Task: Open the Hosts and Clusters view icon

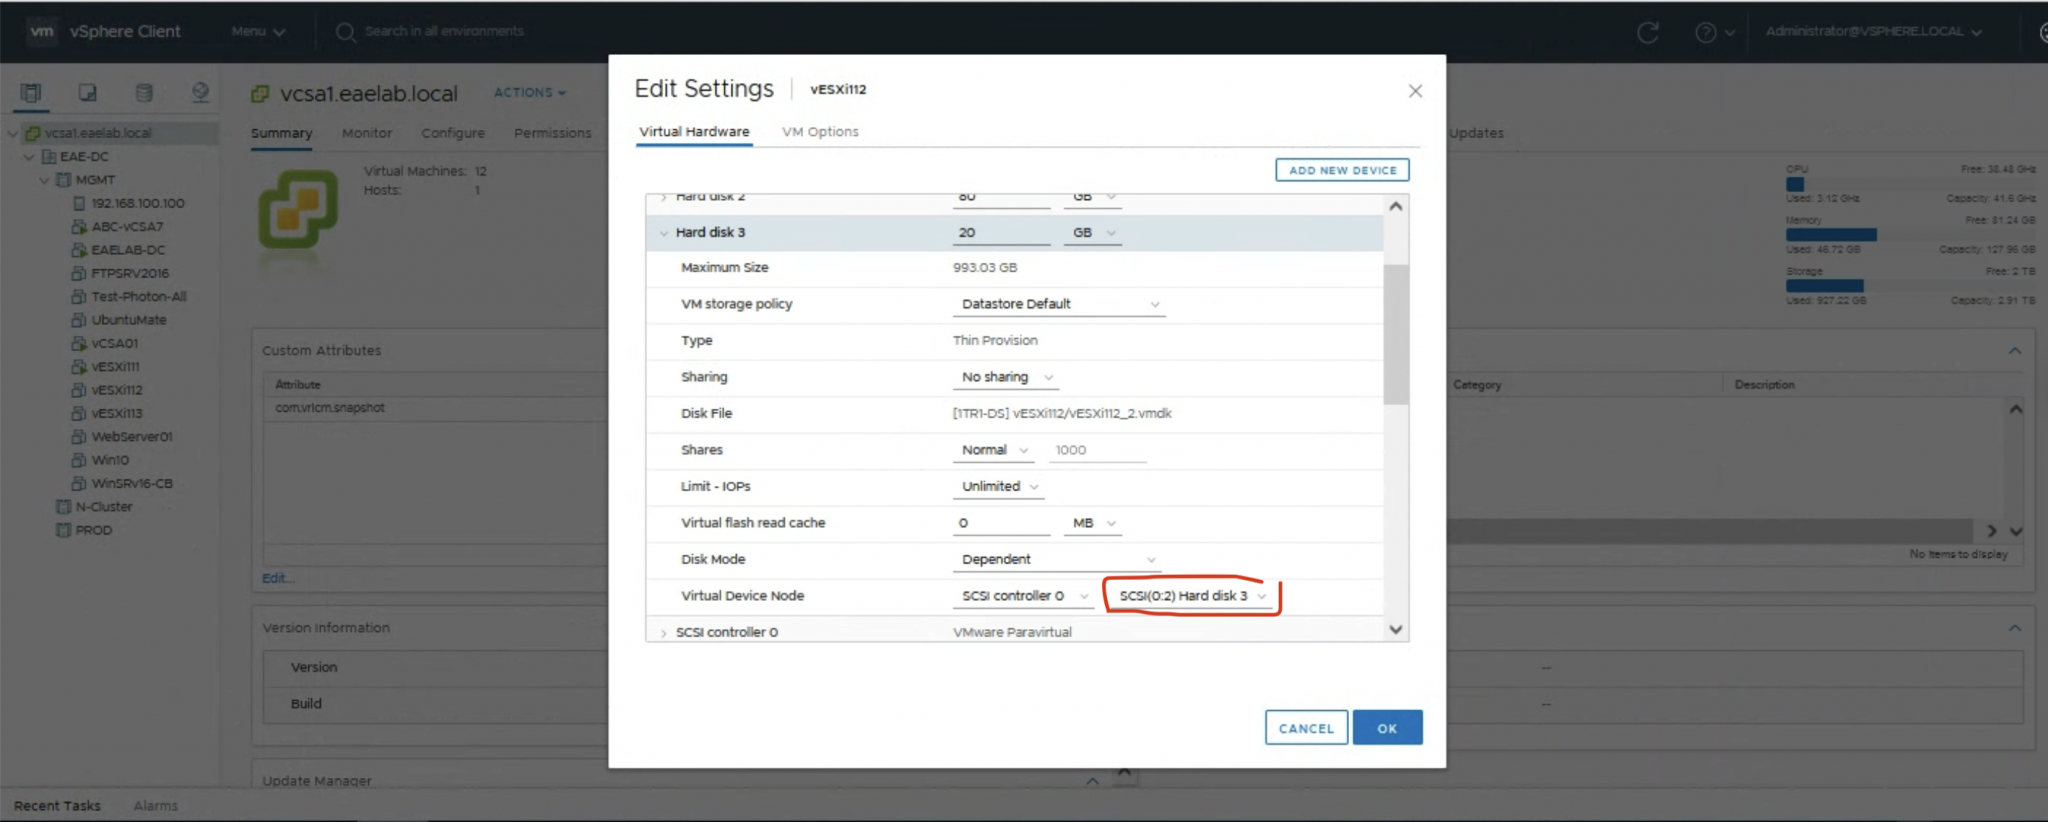Action: [31, 93]
